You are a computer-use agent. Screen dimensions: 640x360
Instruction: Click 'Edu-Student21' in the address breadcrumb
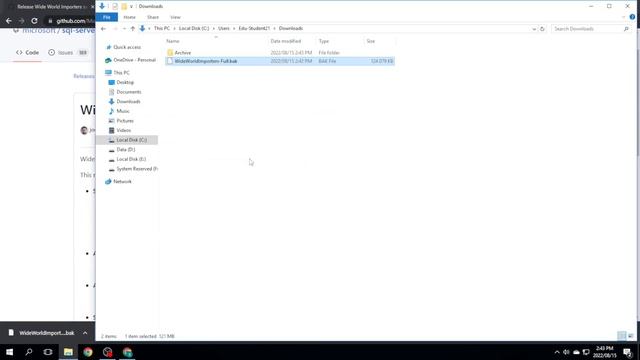[x=254, y=29]
